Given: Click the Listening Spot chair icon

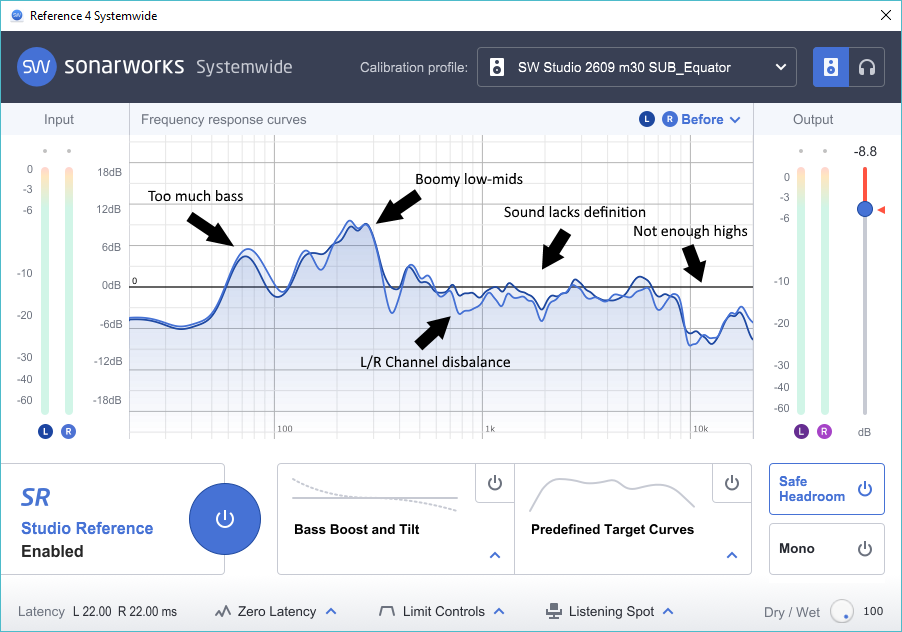Looking at the screenshot, I should [553, 611].
